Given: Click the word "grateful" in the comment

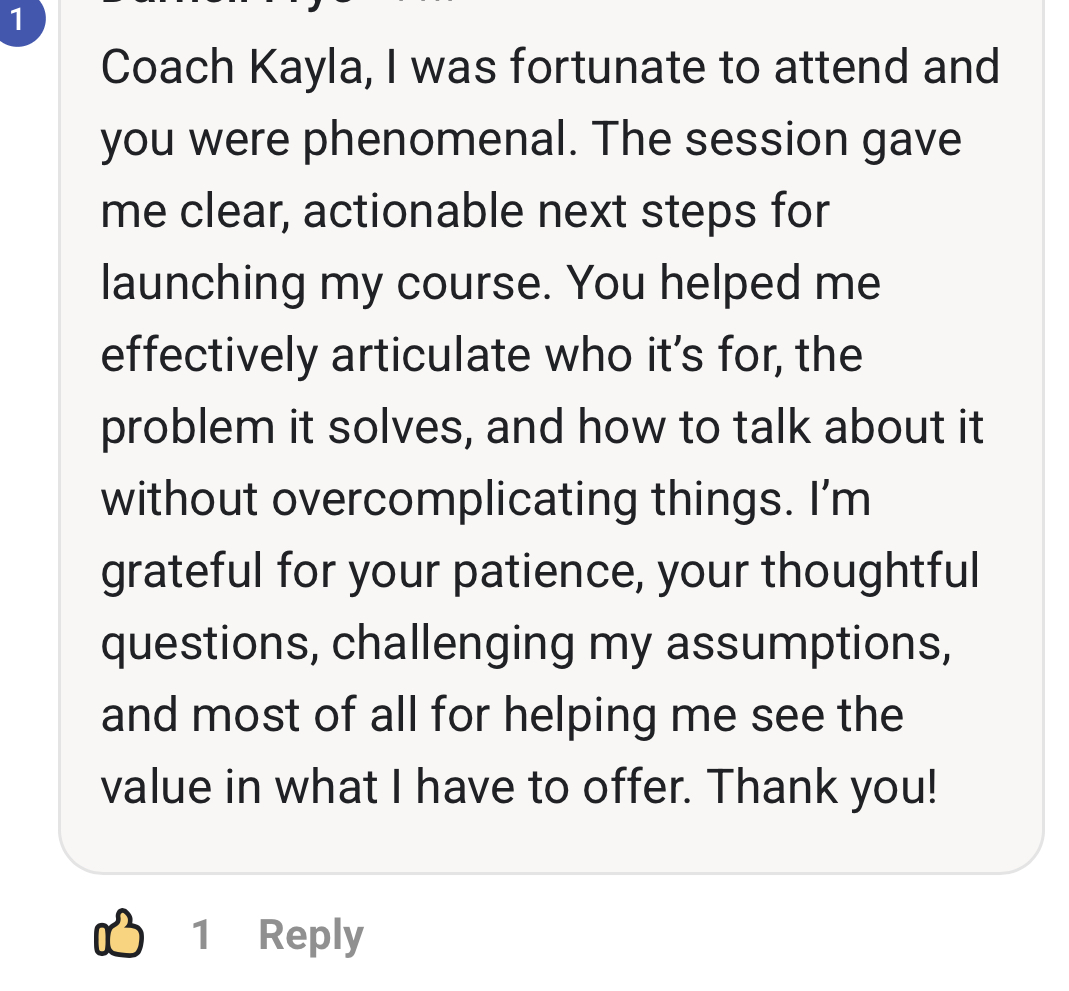Looking at the screenshot, I should [x=182, y=572].
